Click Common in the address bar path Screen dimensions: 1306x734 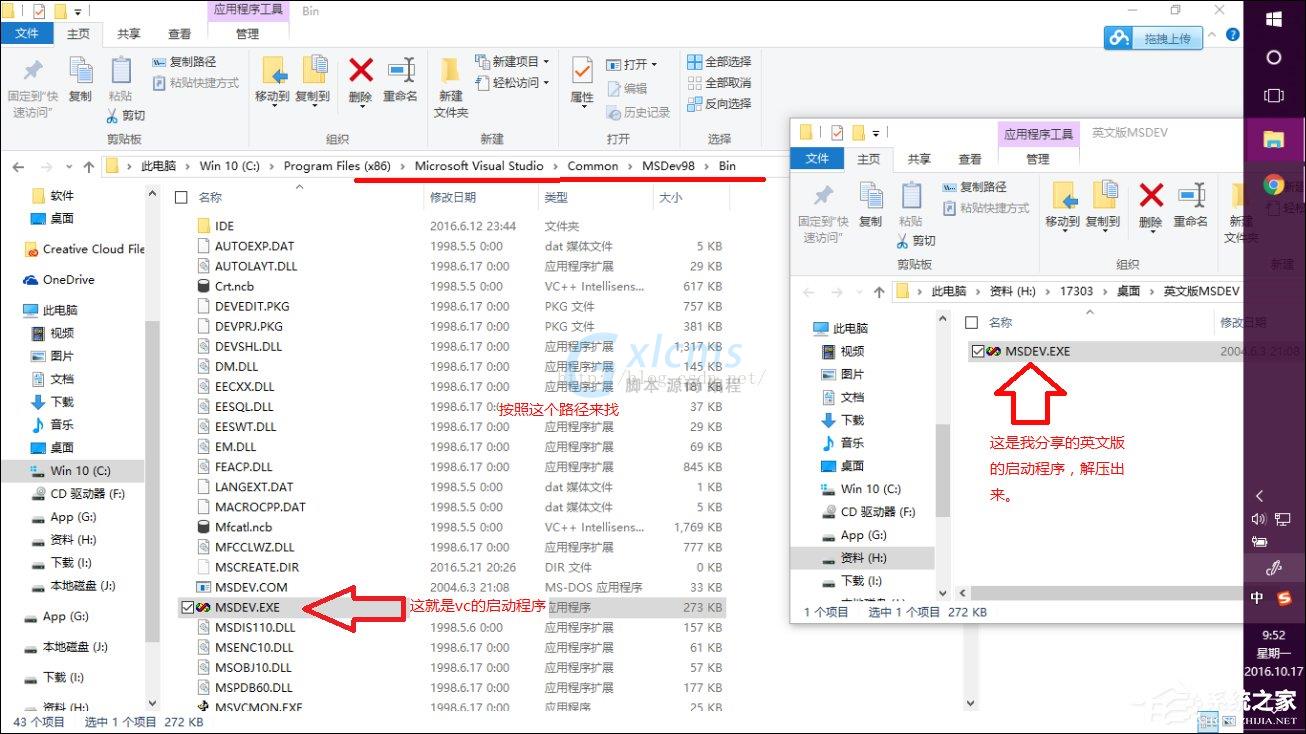coord(593,166)
